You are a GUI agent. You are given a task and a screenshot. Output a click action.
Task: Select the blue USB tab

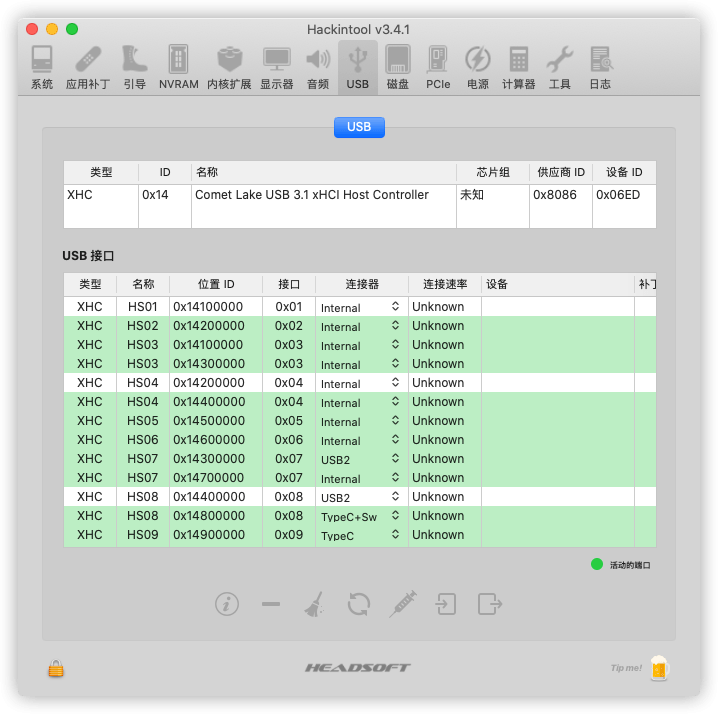coord(359,127)
